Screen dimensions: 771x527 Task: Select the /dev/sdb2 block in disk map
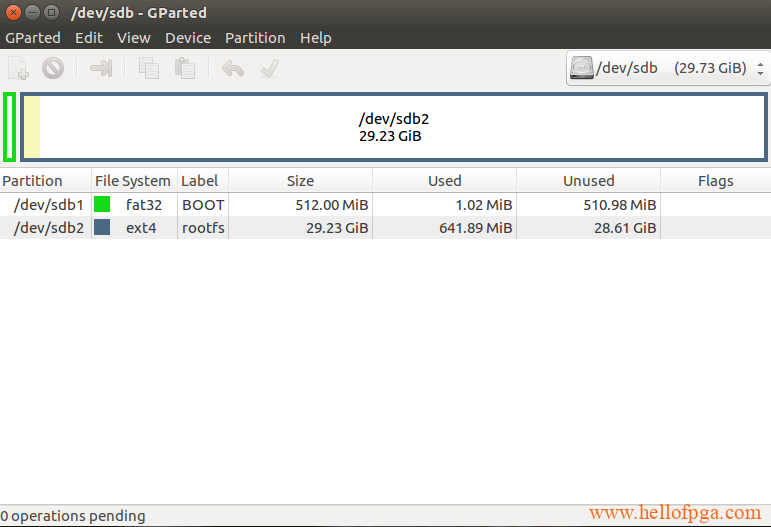(x=394, y=127)
